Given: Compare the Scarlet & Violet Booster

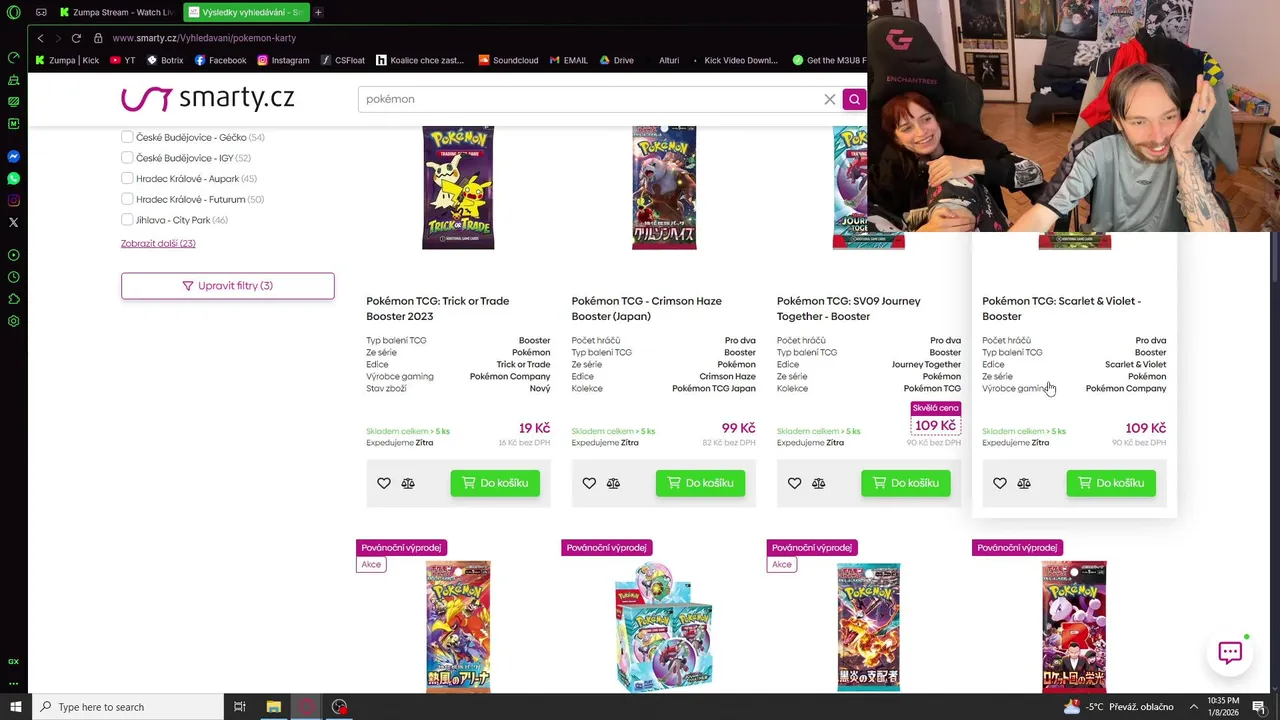Looking at the screenshot, I should (x=1024, y=483).
